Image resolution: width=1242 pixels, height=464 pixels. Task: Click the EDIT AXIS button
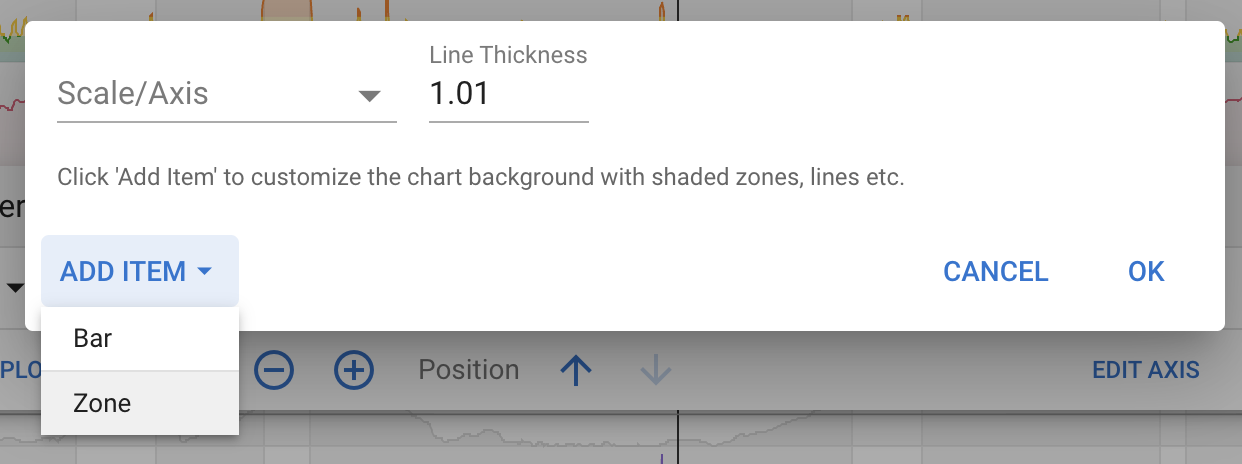(x=1145, y=370)
